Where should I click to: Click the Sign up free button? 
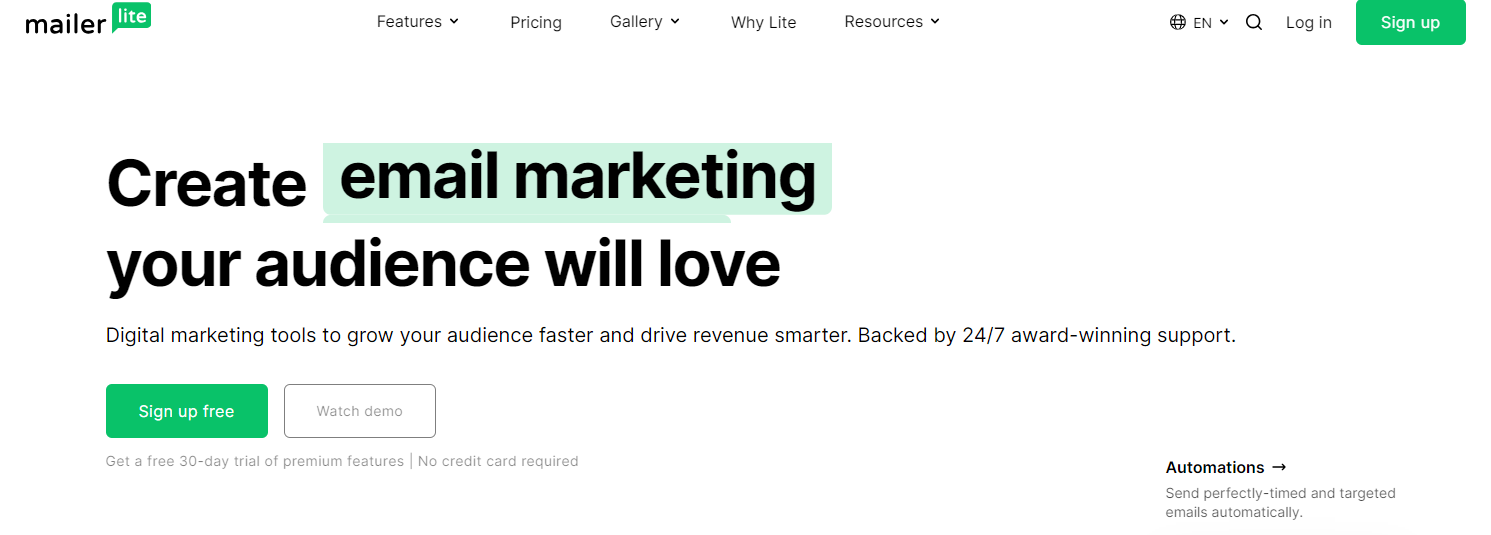pos(187,411)
